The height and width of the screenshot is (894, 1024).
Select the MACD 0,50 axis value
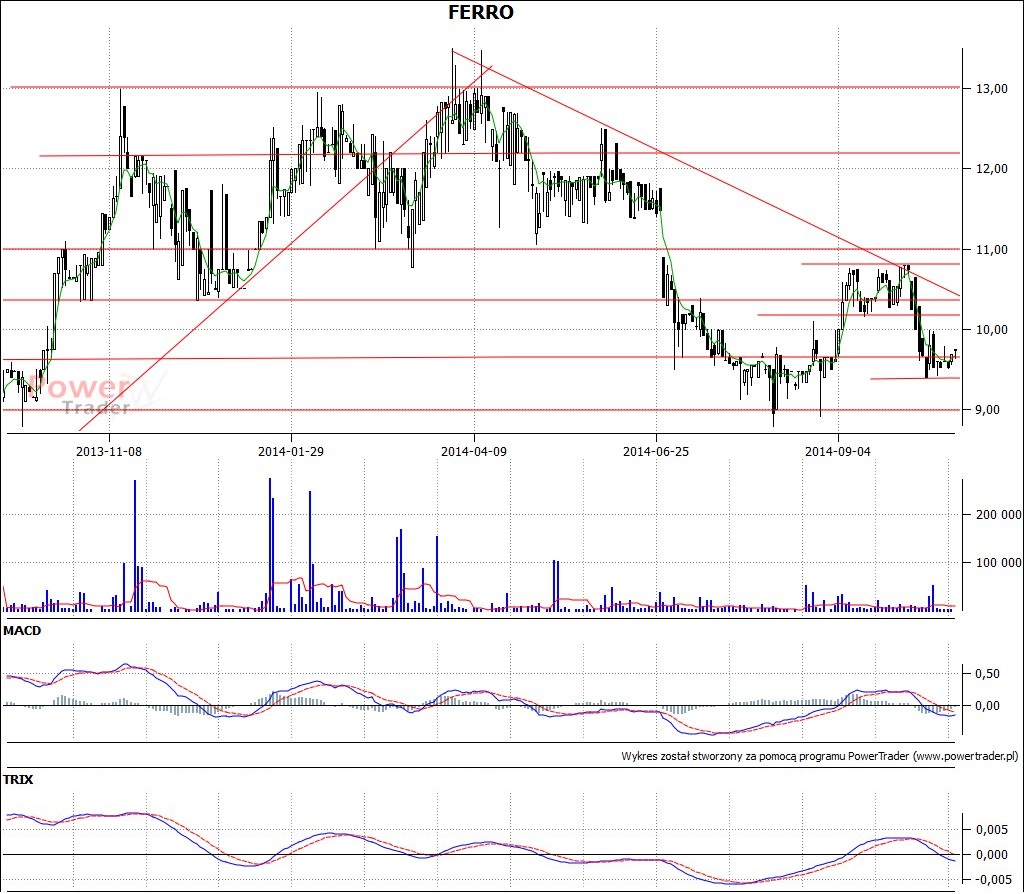point(987,674)
